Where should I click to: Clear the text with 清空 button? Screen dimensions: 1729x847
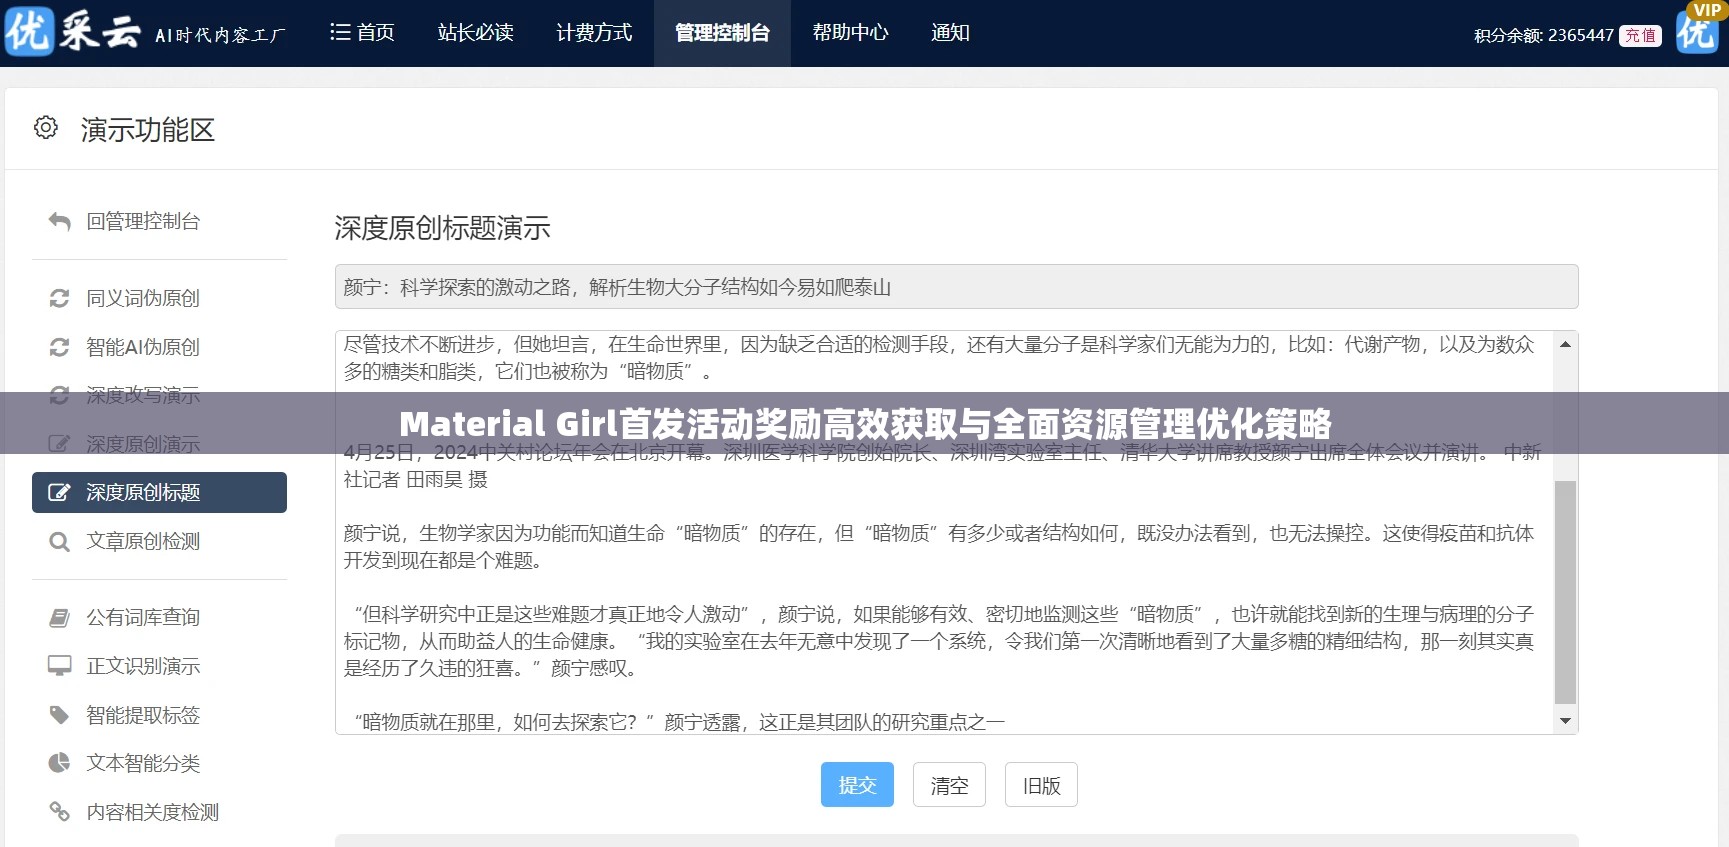point(949,785)
